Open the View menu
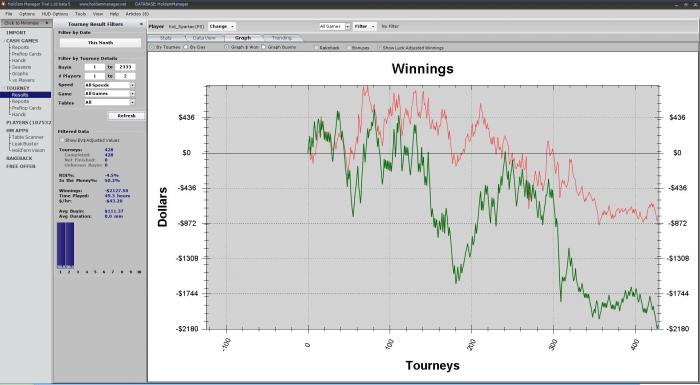Screen dimensions: 700x385 click(x=98, y=14)
